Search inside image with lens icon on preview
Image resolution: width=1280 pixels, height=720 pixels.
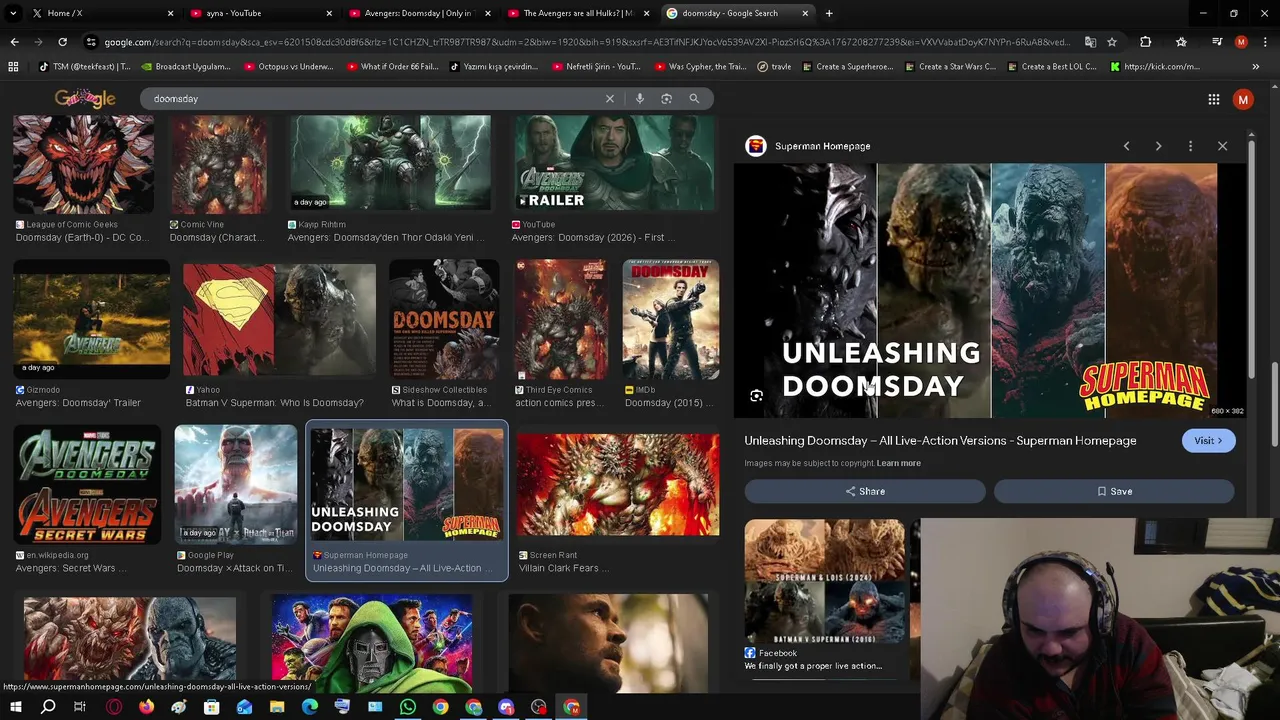756,396
